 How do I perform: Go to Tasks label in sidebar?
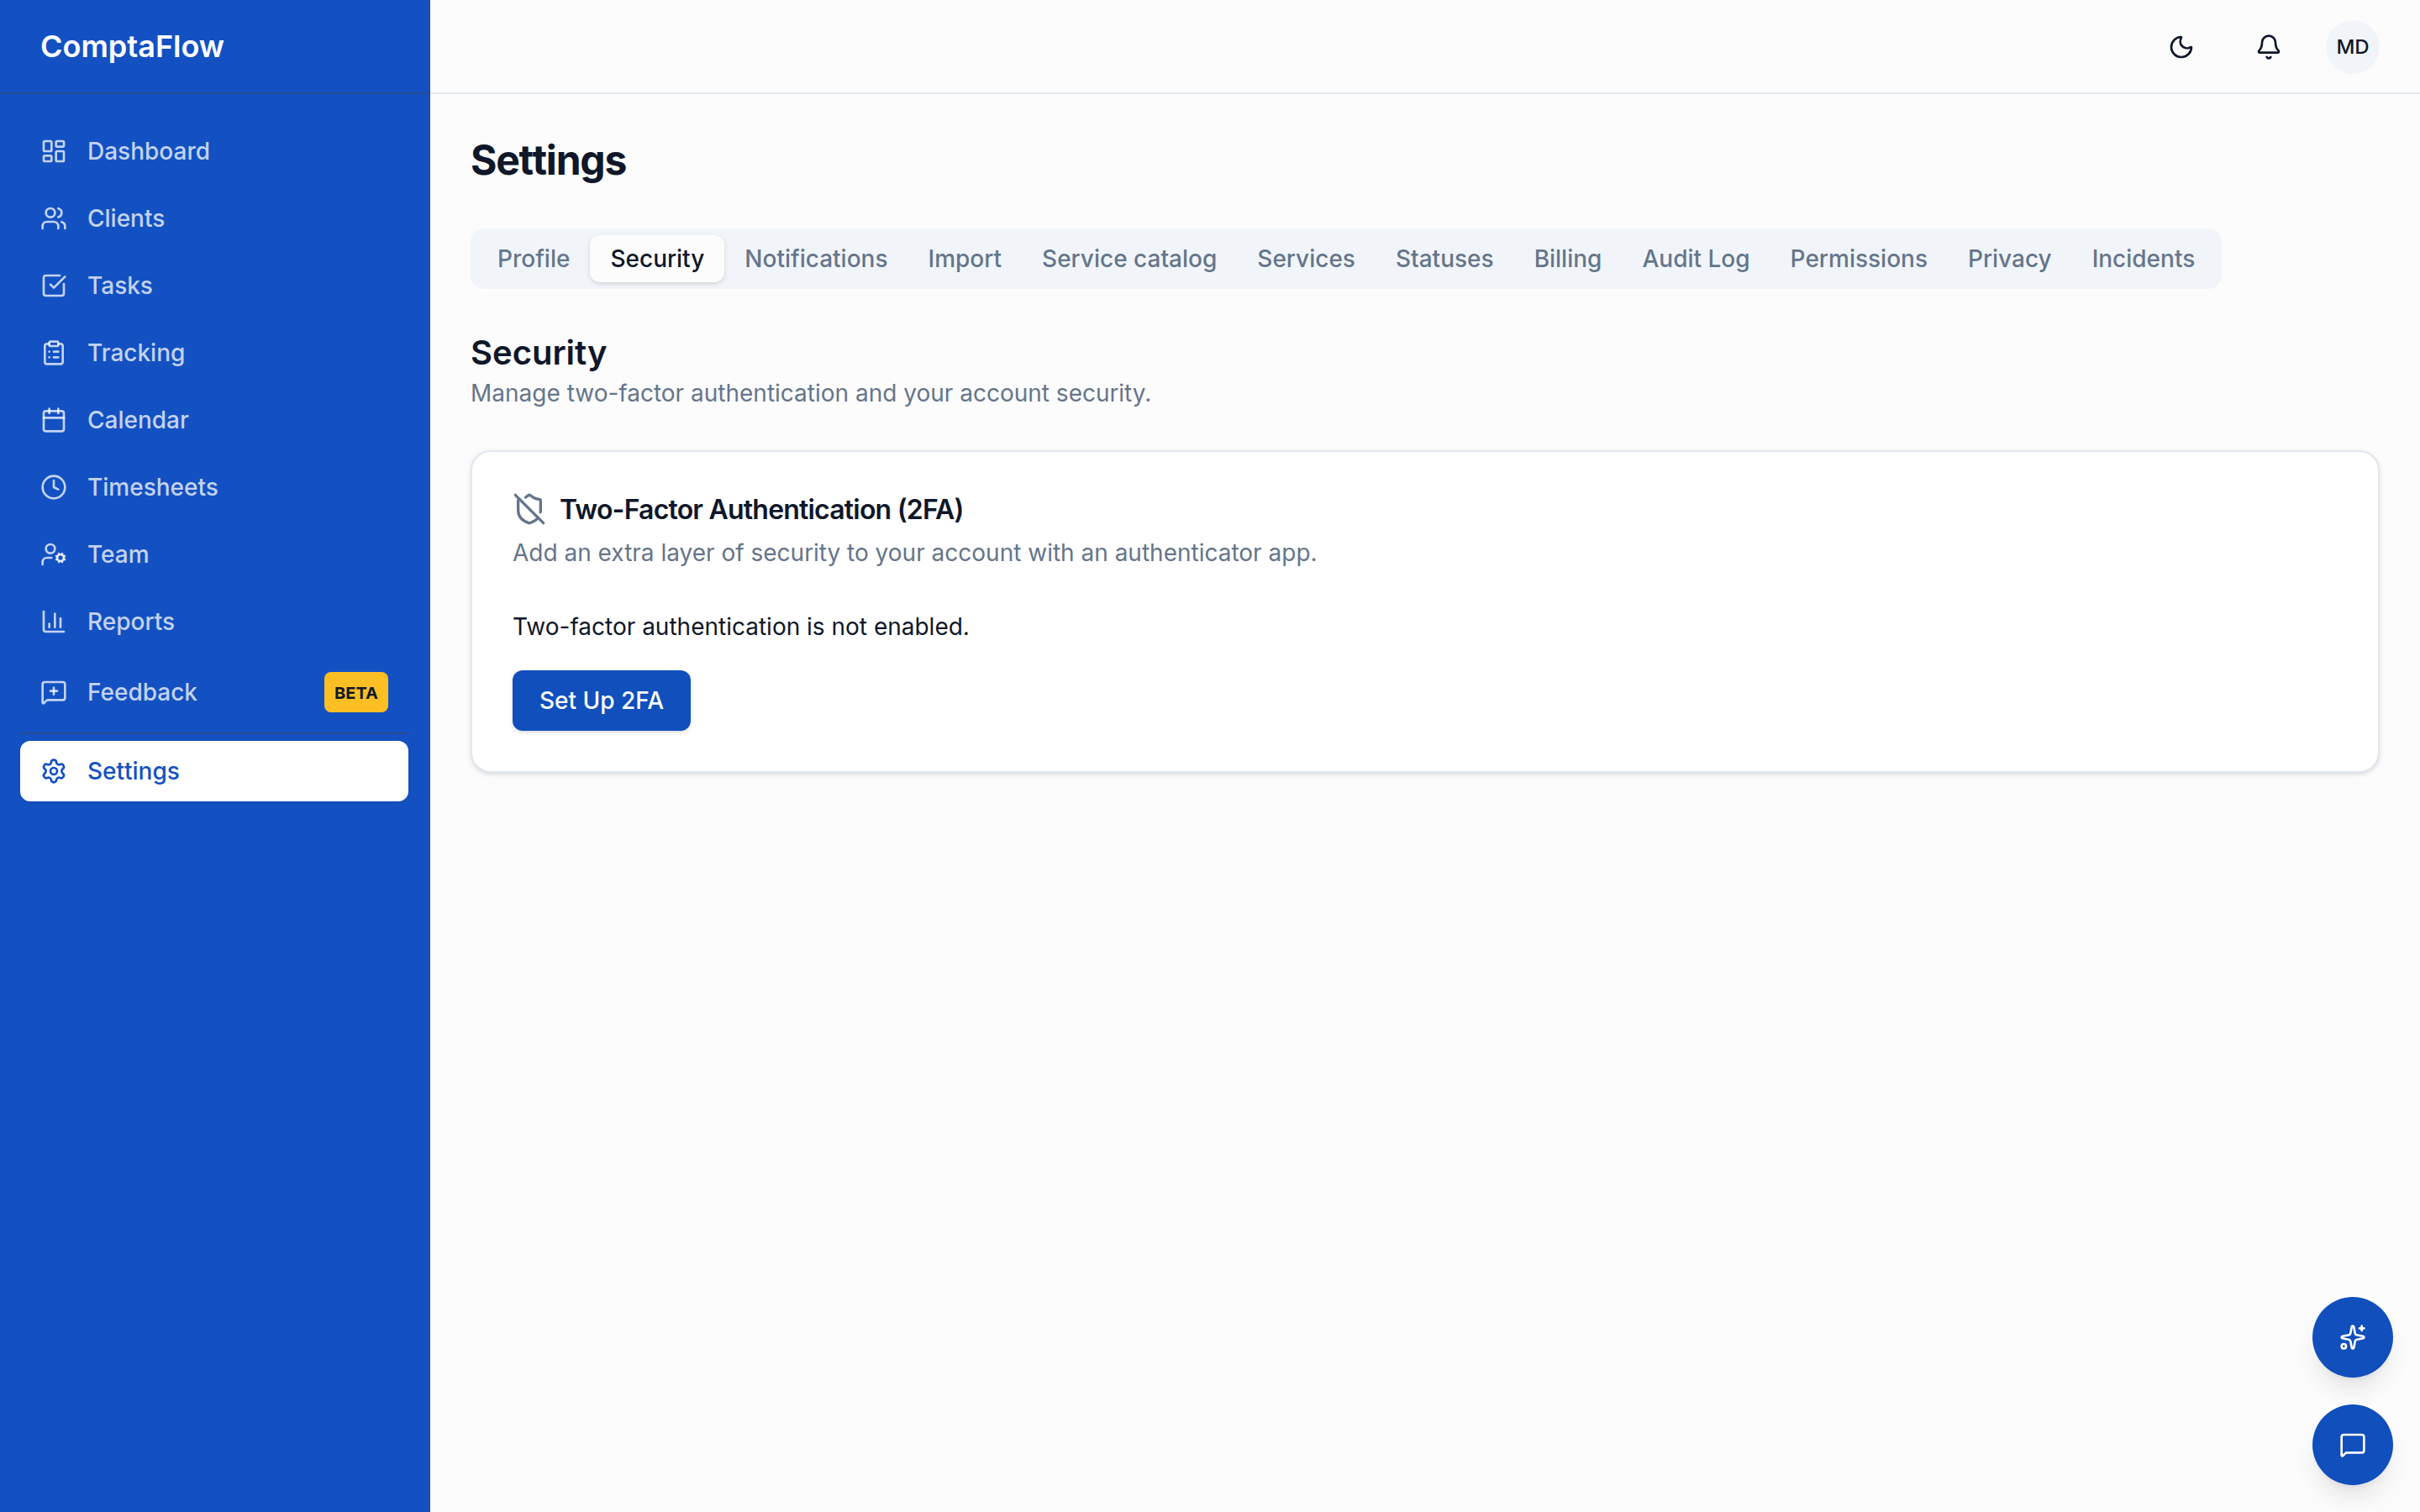pyautogui.click(x=120, y=285)
